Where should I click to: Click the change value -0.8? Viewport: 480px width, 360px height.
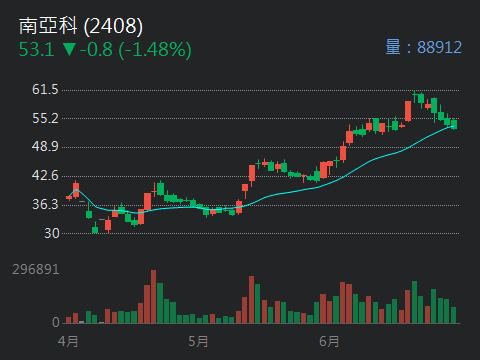96,50
